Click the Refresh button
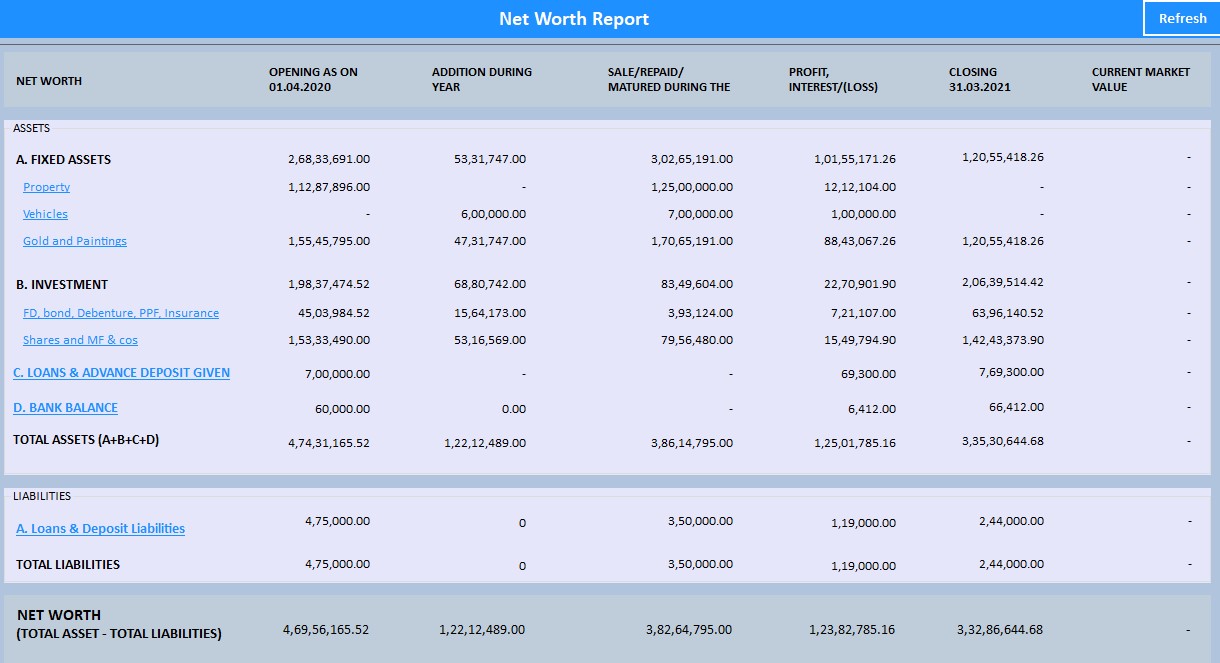The image size is (1220, 663). point(1181,18)
